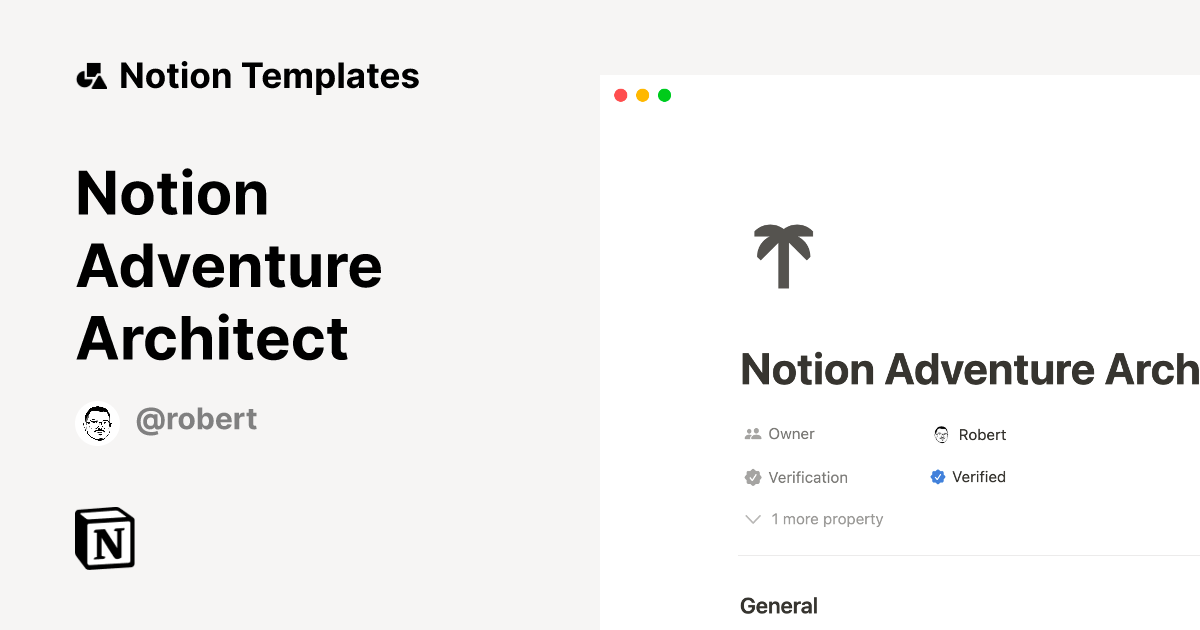The width and height of the screenshot is (1200, 630).
Task: Click the chevron beside 1 more property
Action: tap(752, 519)
